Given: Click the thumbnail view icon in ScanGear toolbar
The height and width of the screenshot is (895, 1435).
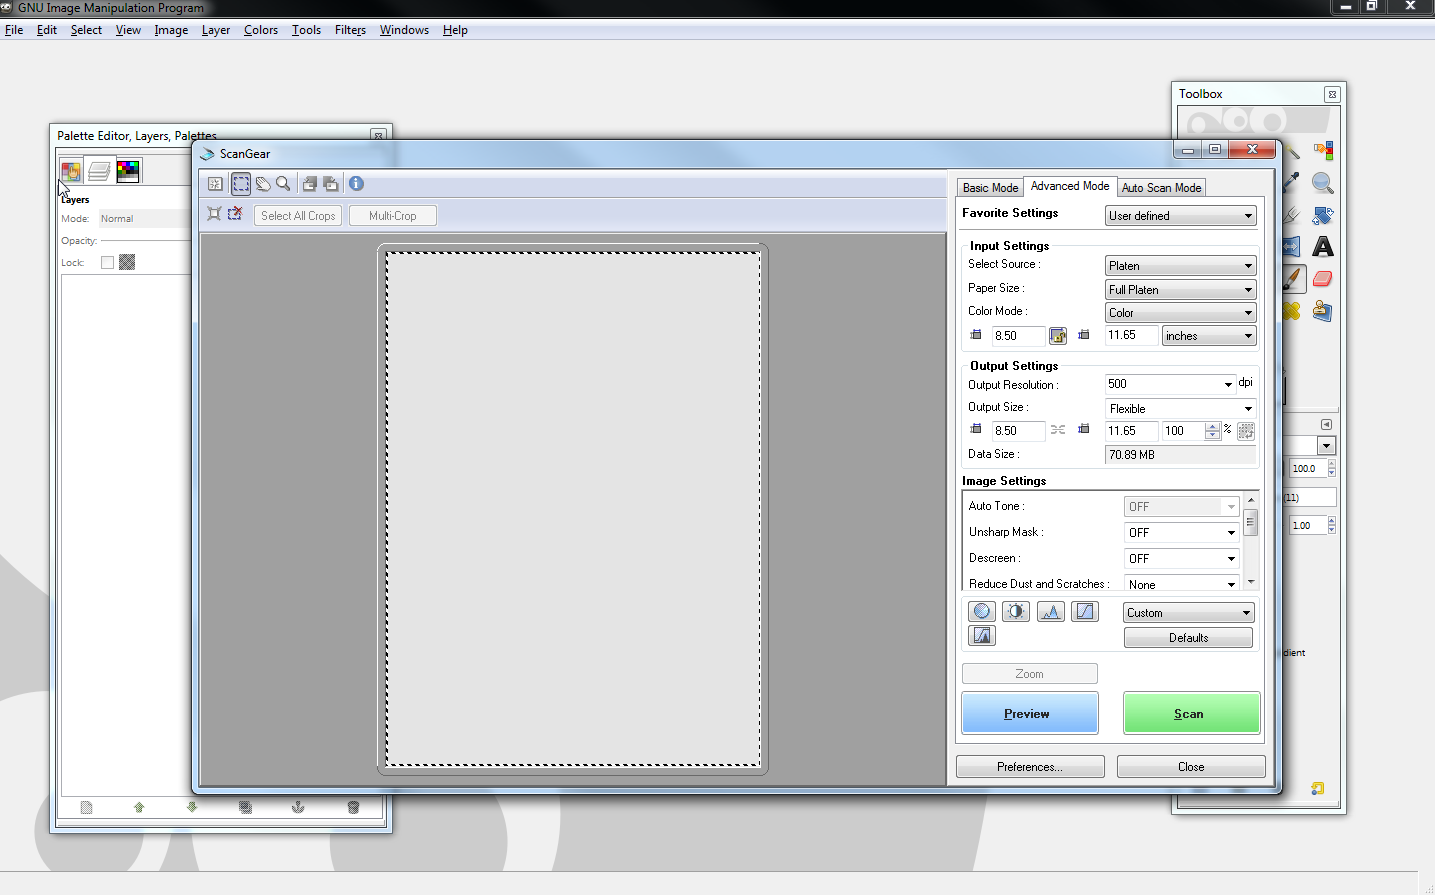Looking at the screenshot, I should (215, 184).
